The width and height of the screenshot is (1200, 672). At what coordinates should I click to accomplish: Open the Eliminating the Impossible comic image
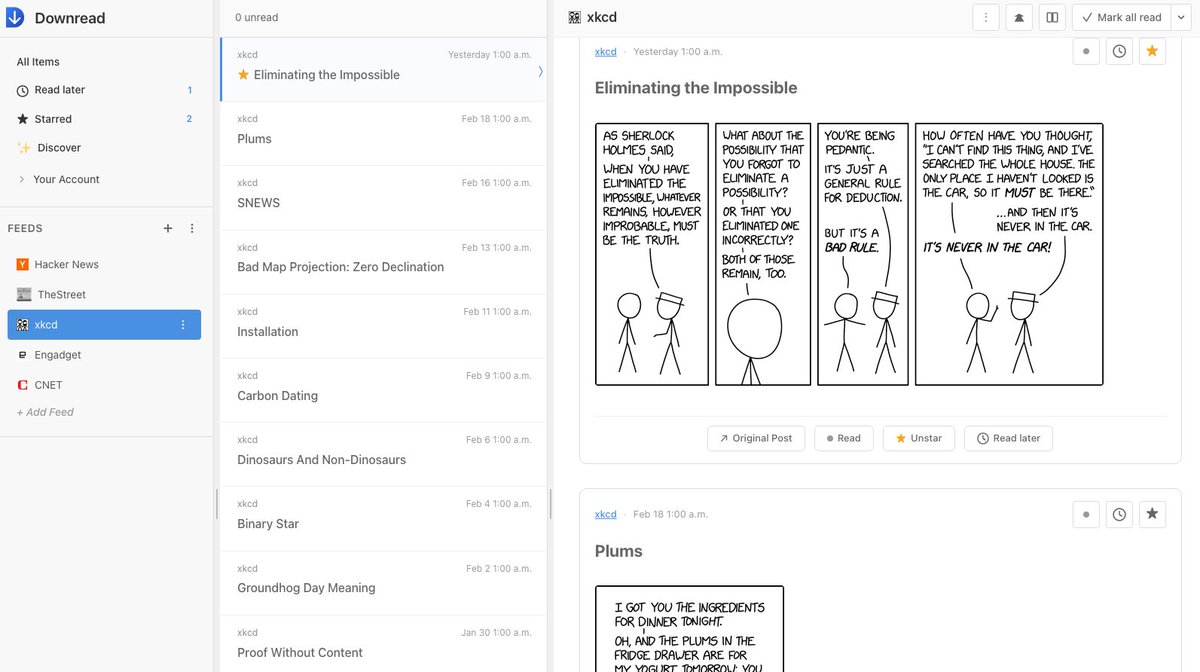click(x=849, y=254)
